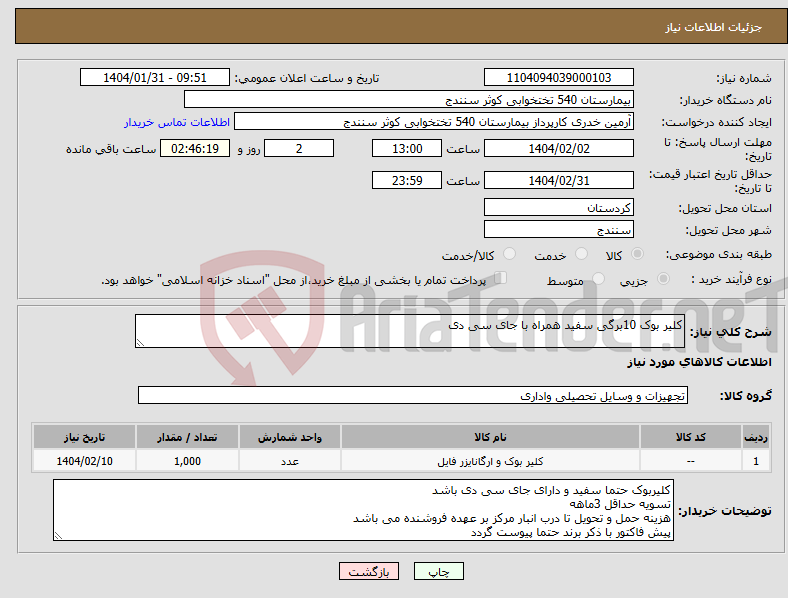This screenshot has width=788, height=598.
Task: Click the quantity cell 1,000
Action: (187, 461)
